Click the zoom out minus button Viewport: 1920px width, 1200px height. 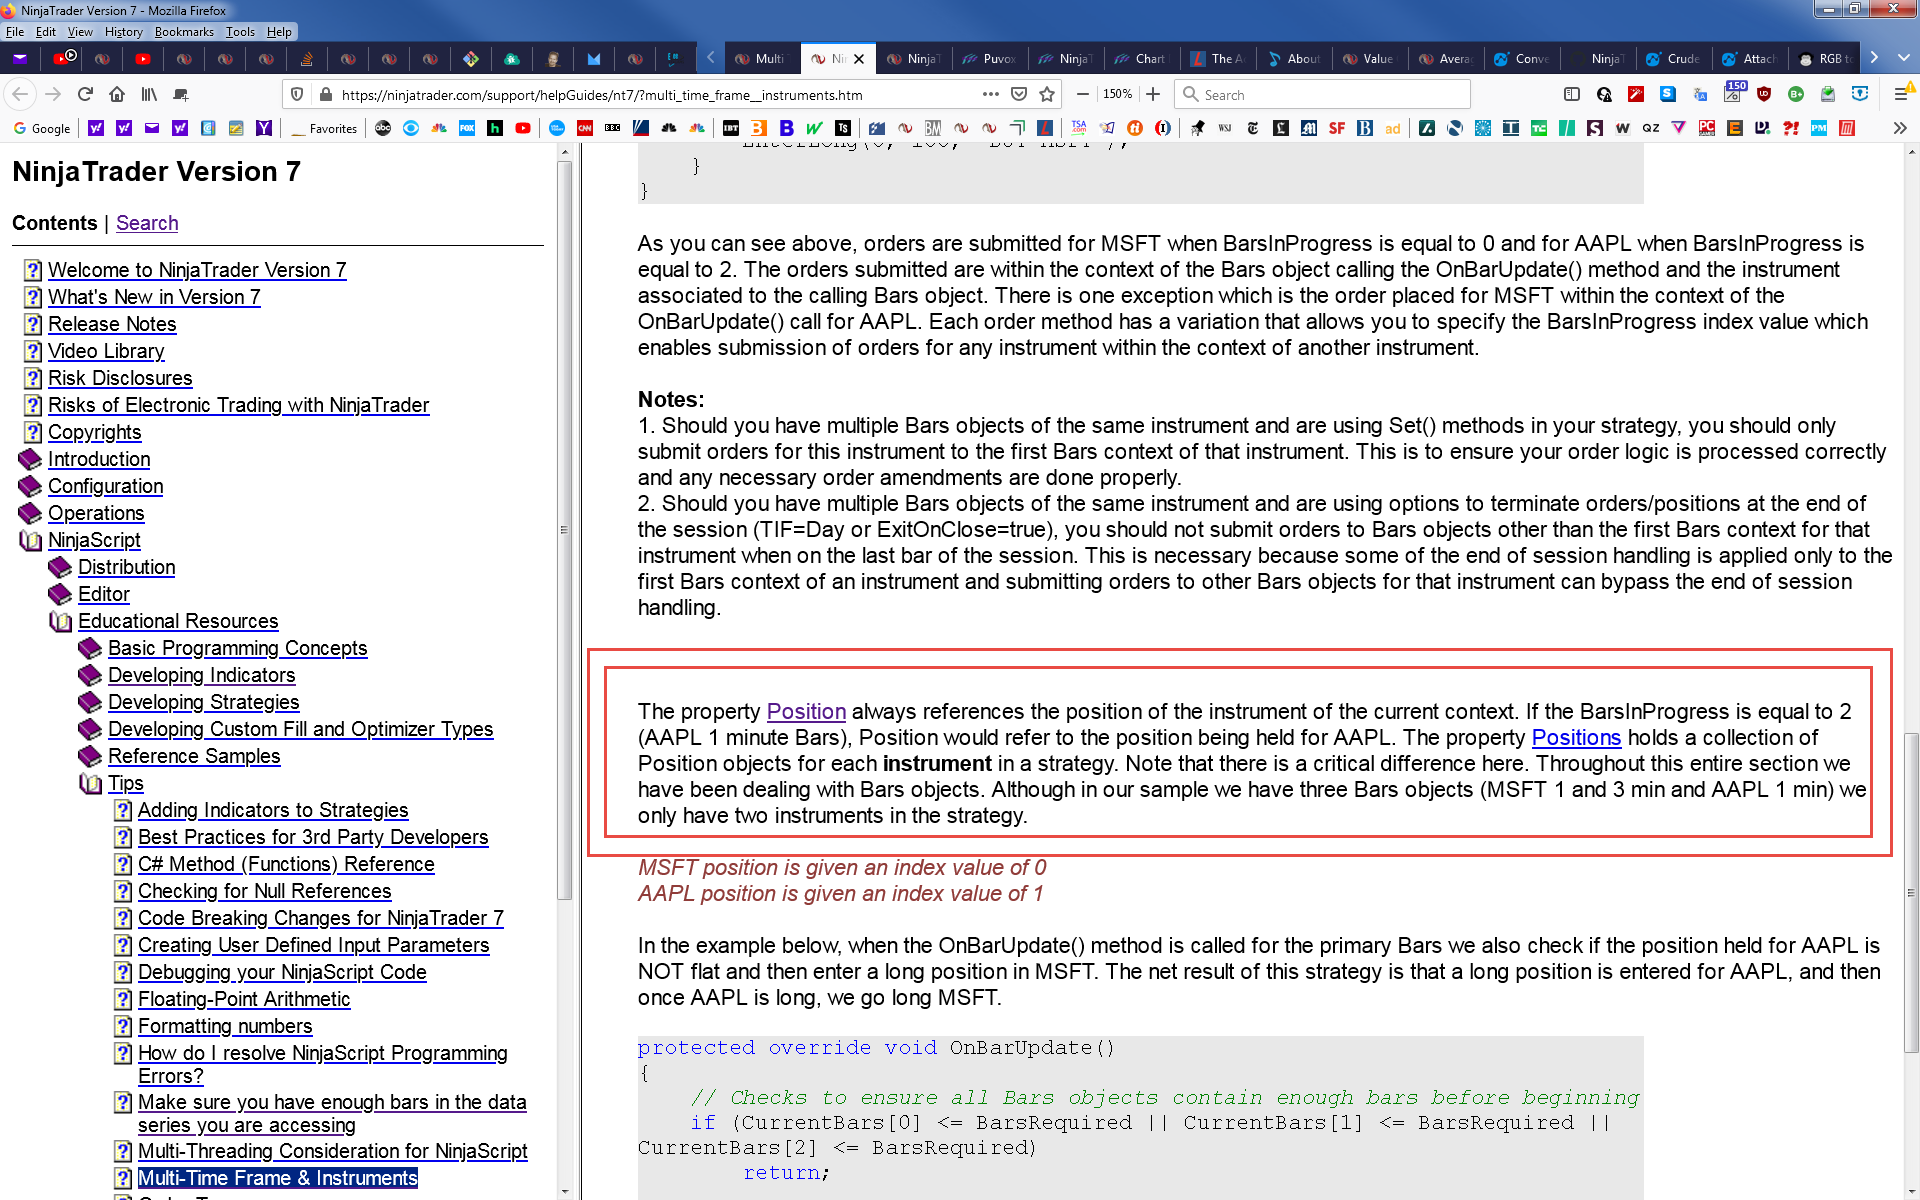click(x=1082, y=94)
